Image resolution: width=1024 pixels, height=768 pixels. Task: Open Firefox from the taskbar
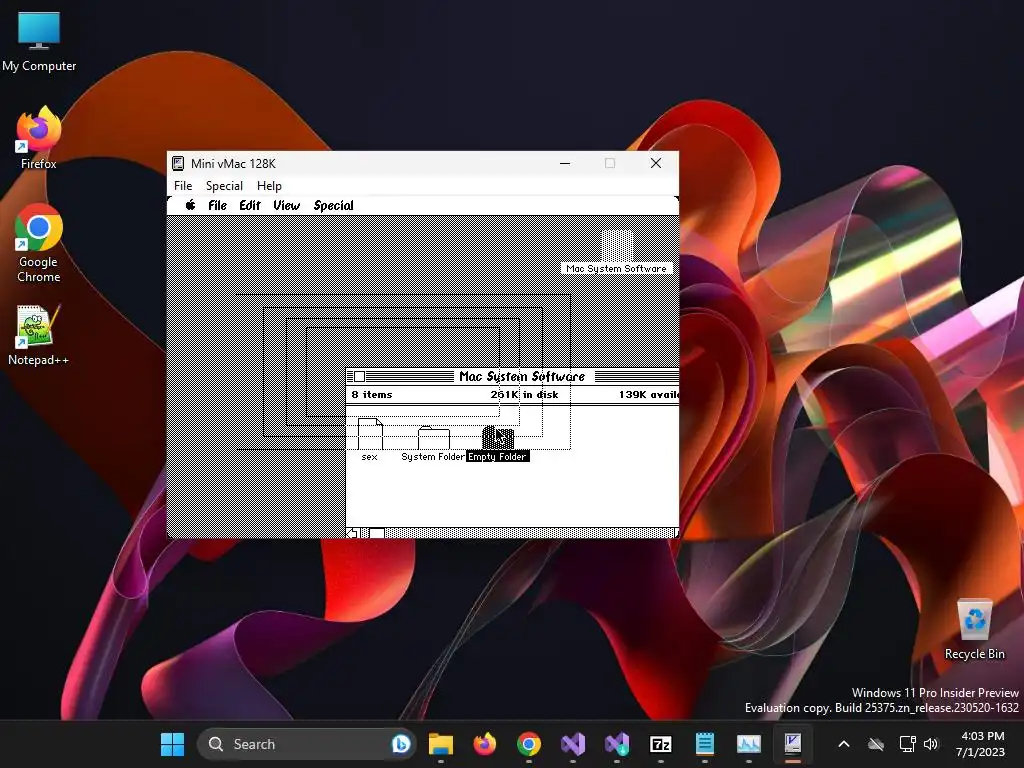[485, 744]
